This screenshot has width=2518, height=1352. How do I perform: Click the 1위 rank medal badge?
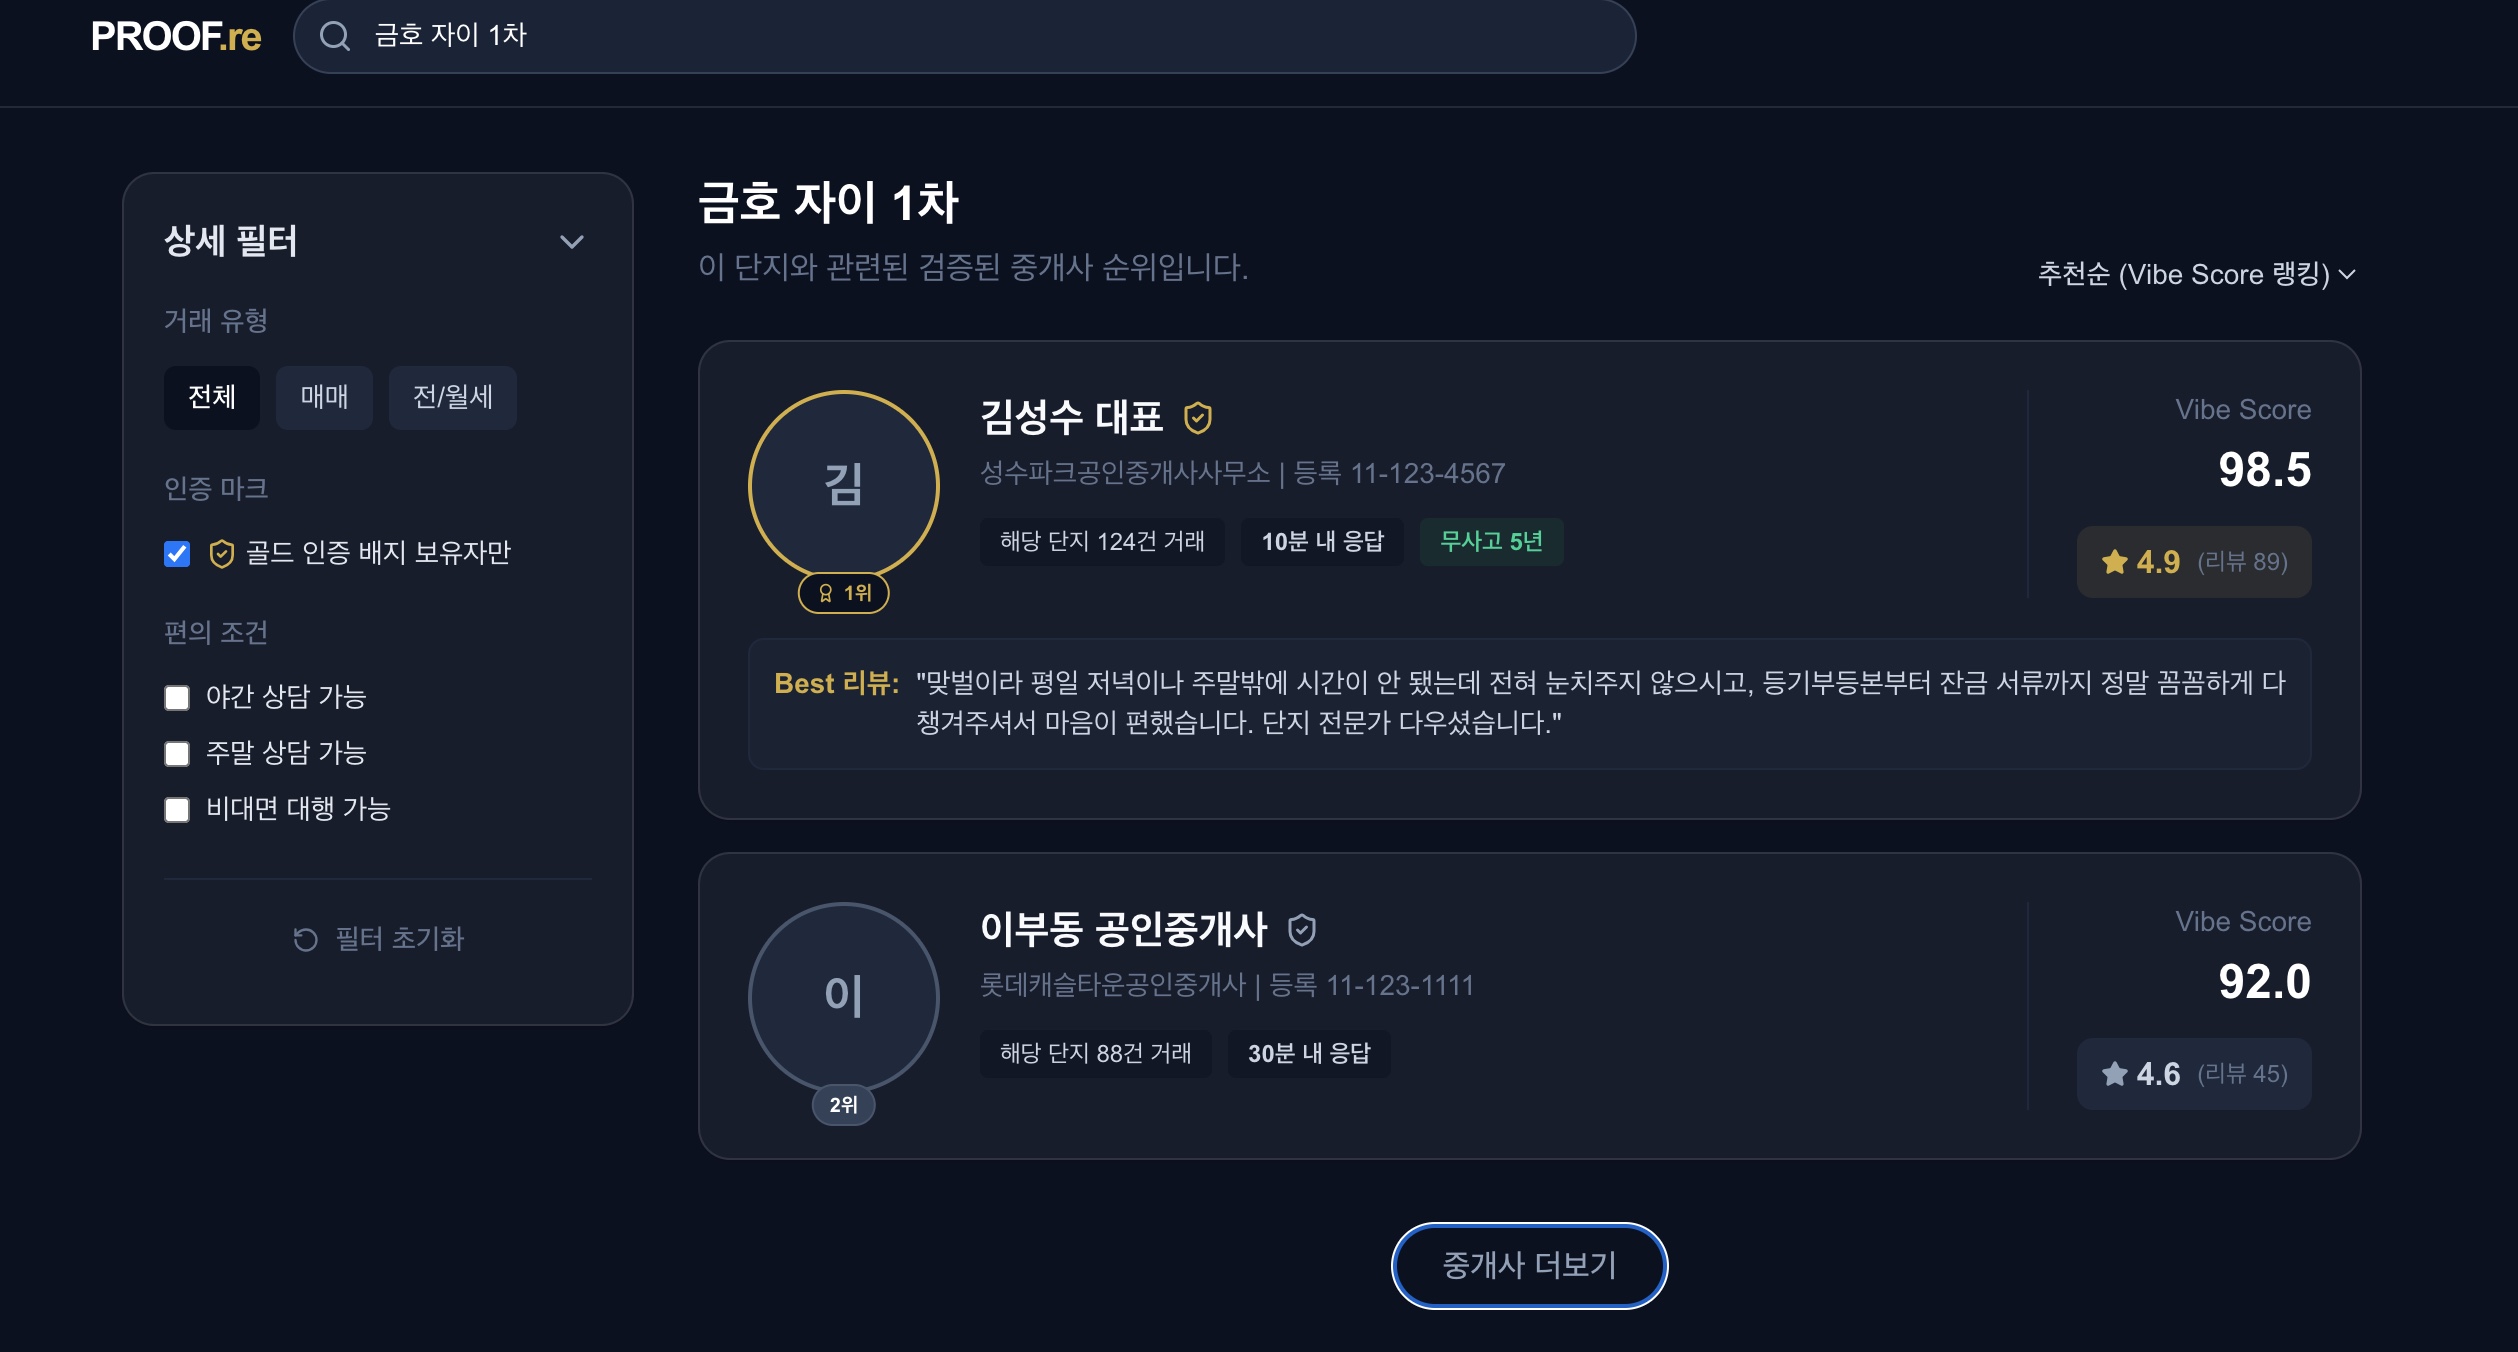tap(843, 593)
